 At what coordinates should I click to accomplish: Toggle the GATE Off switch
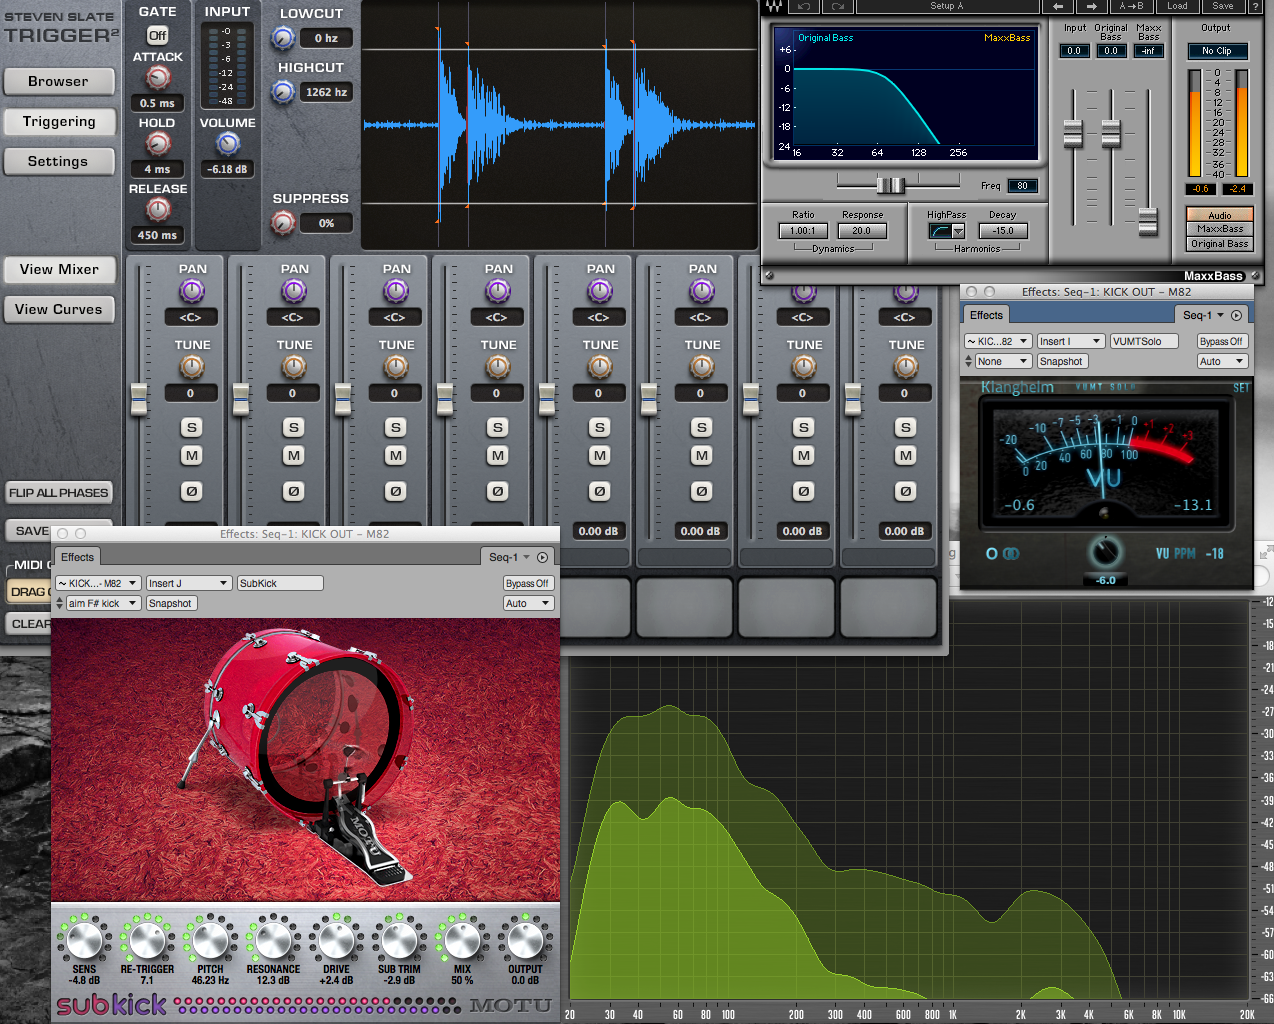tap(157, 35)
